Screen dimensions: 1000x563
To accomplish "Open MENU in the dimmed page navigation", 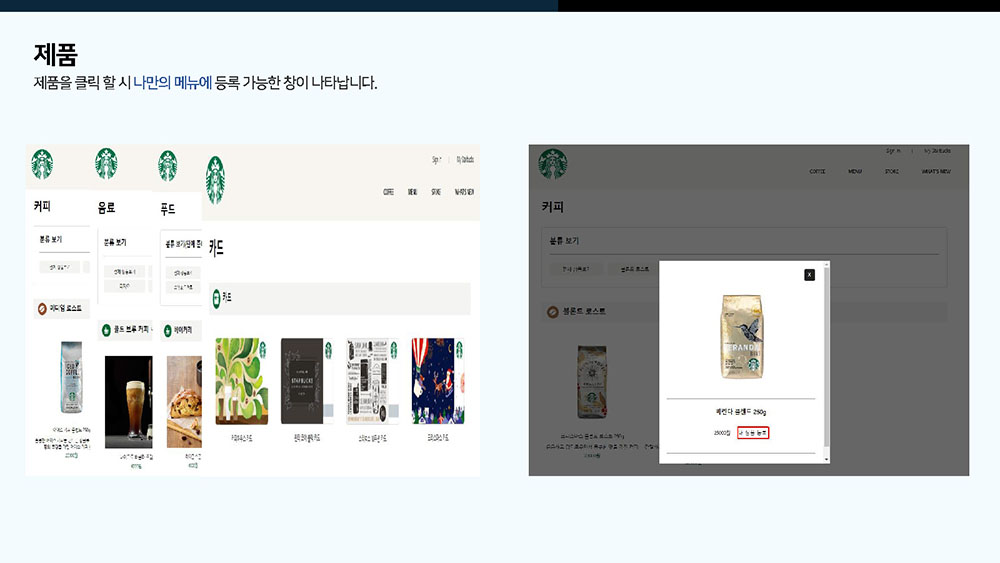I will [855, 172].
